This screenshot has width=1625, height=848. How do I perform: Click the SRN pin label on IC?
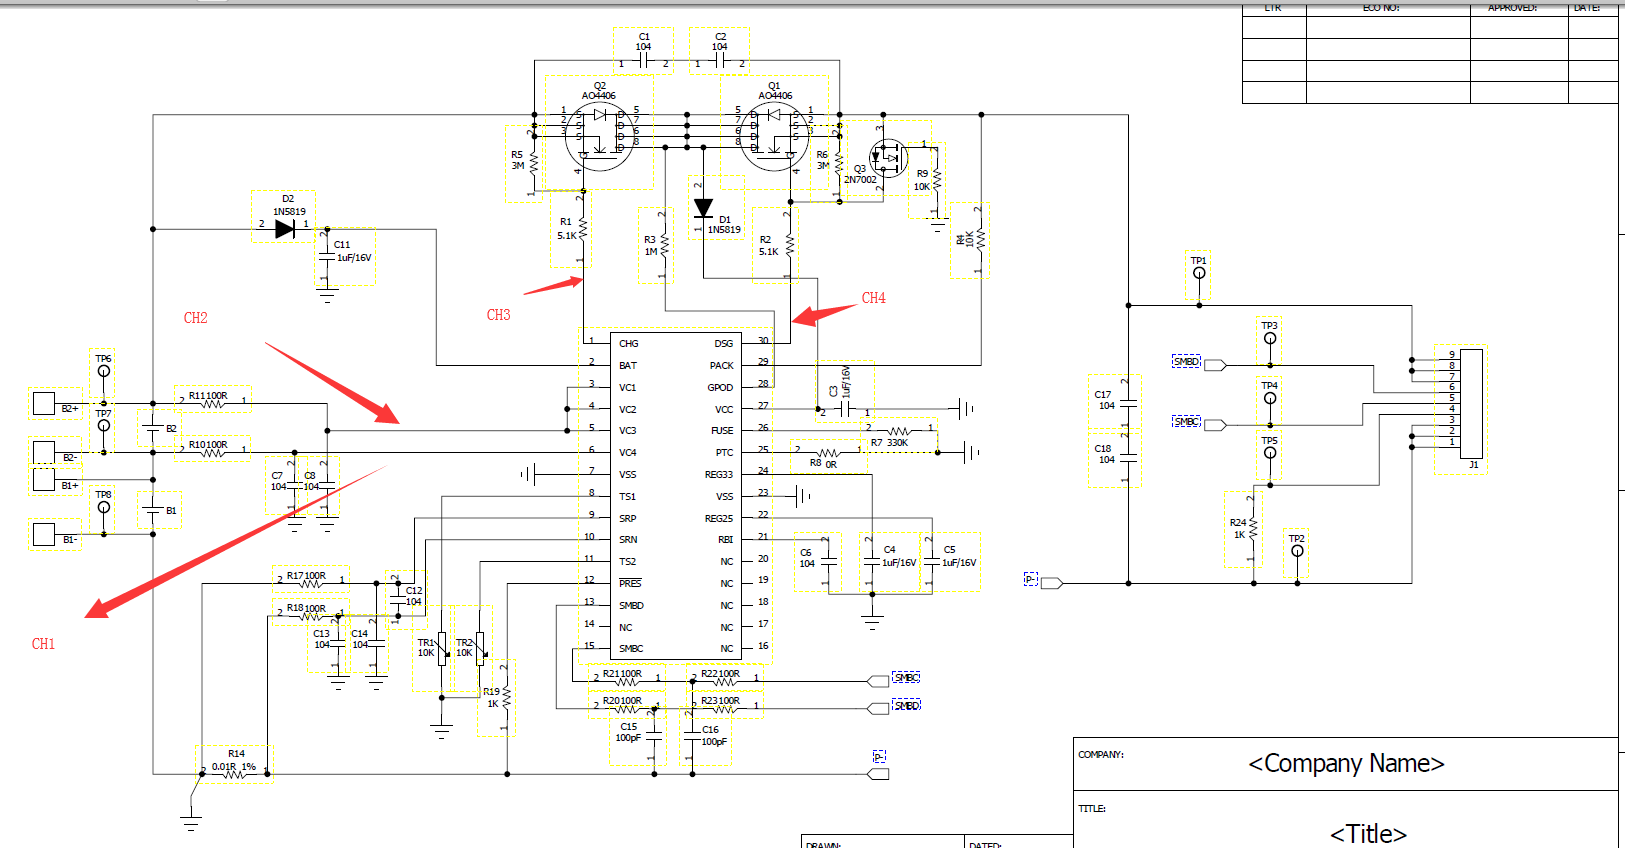(x=627, y=540)
